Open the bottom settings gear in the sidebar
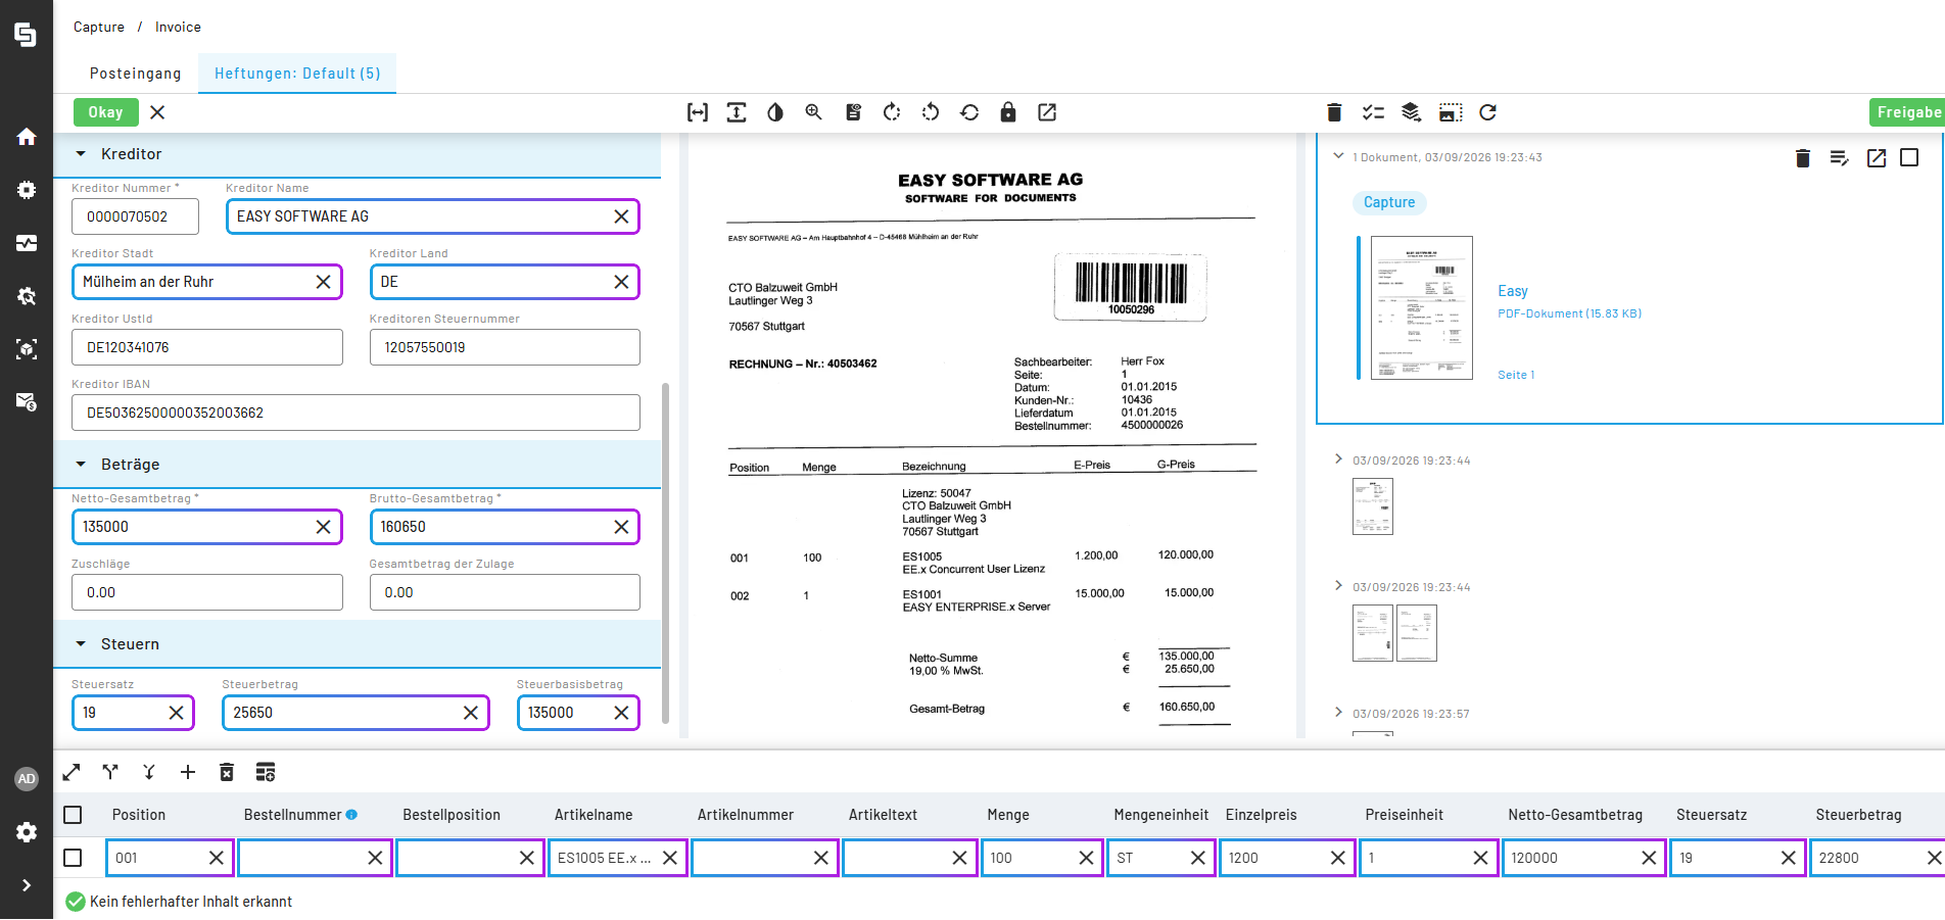Screen dimensions: 1945x920 [x=26, y=832]
